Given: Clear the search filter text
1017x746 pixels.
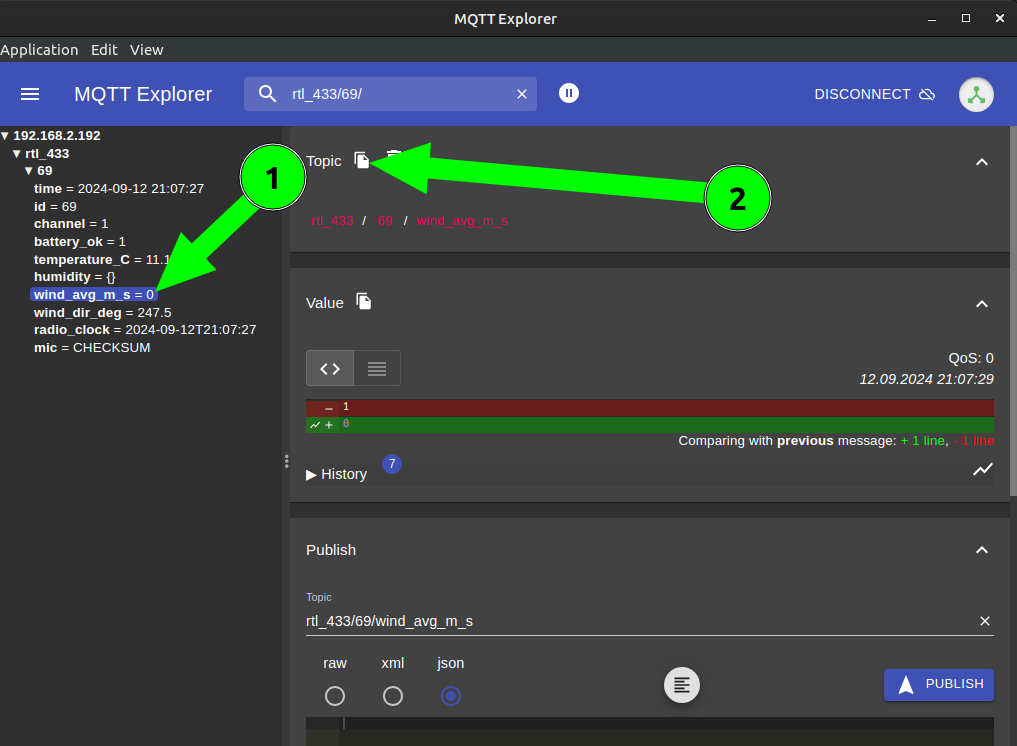Looking at the screenshot, I should (521, 94).
